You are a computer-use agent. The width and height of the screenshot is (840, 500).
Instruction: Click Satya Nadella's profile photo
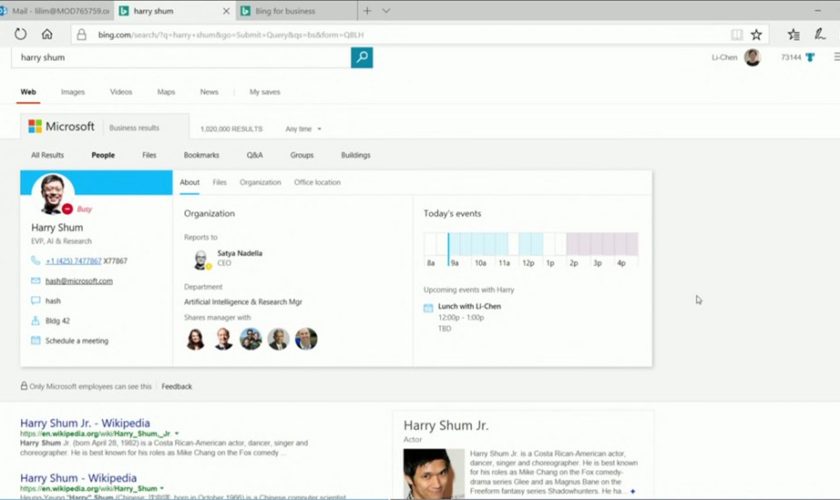[x=201, y=259]
